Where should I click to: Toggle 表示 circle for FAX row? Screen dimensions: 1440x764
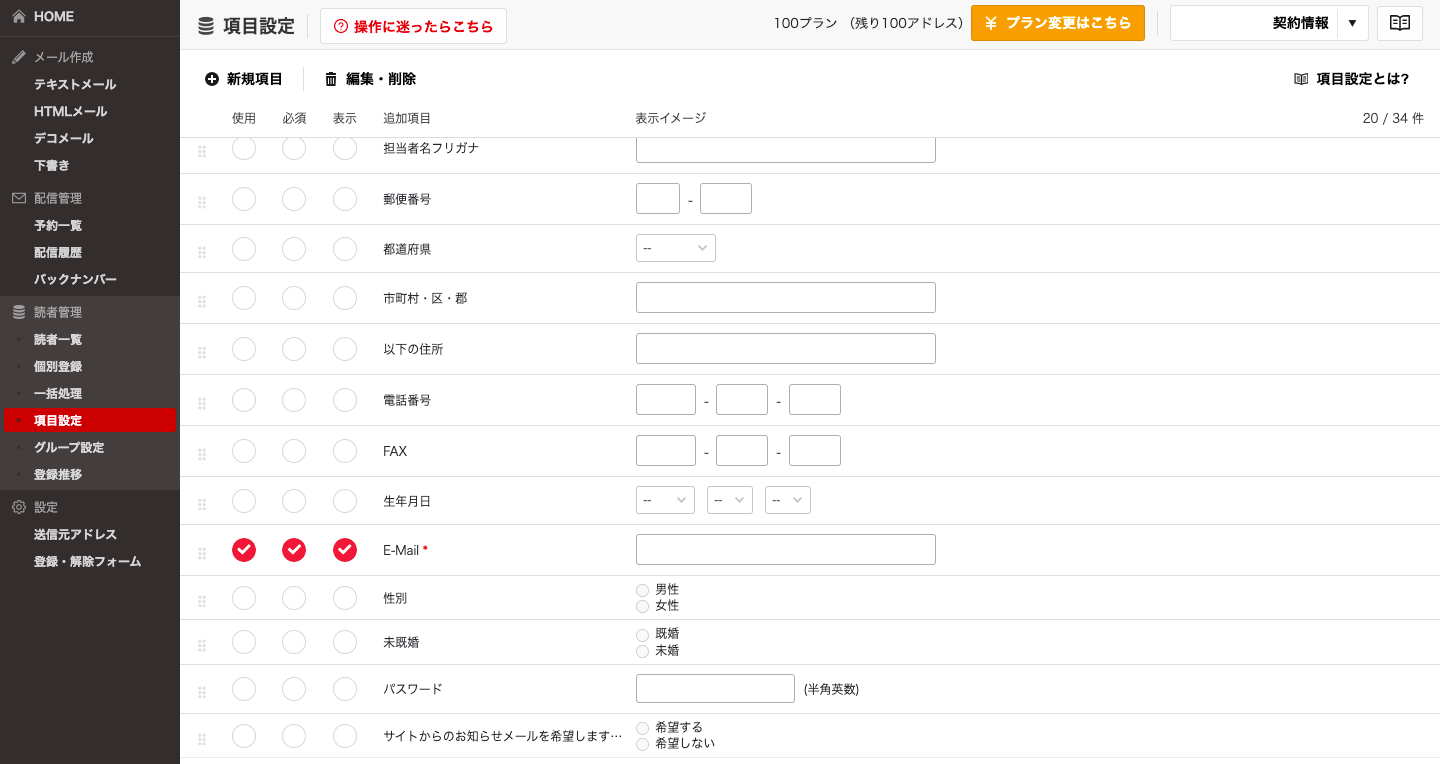point(345,451)
